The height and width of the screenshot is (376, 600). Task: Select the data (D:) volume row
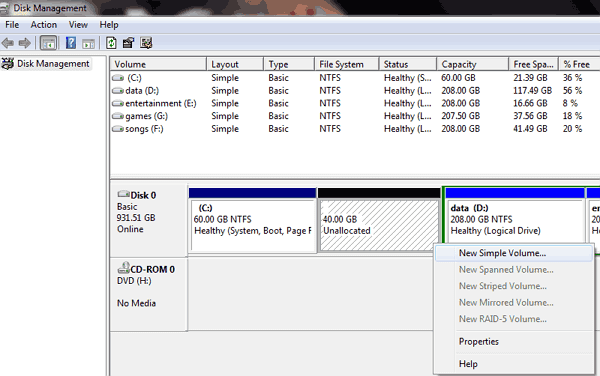pyautogui.click(x=355, y=91)
